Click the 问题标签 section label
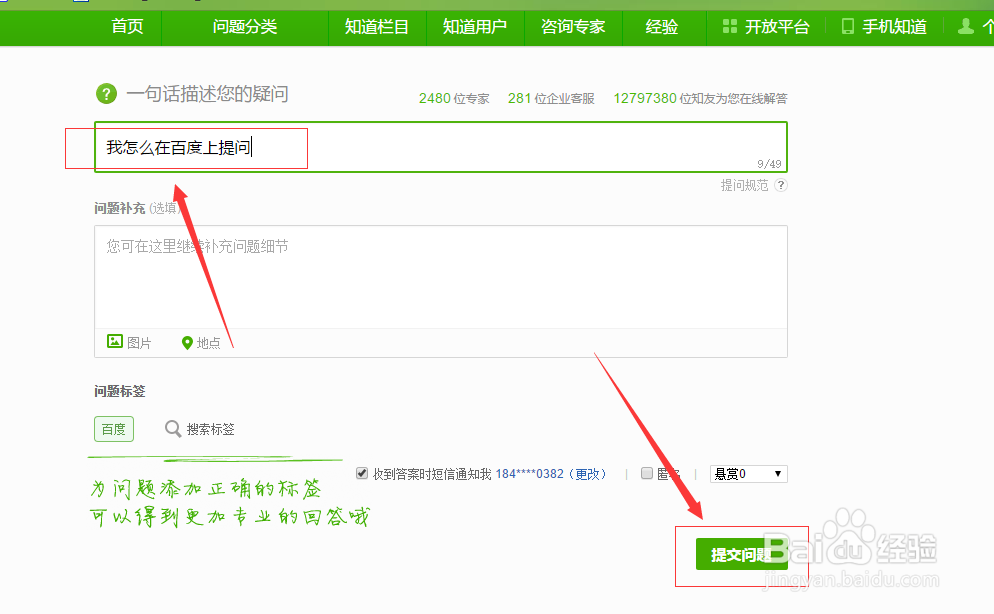Screen dimensions: 994x614 click(x=120, y=392)
